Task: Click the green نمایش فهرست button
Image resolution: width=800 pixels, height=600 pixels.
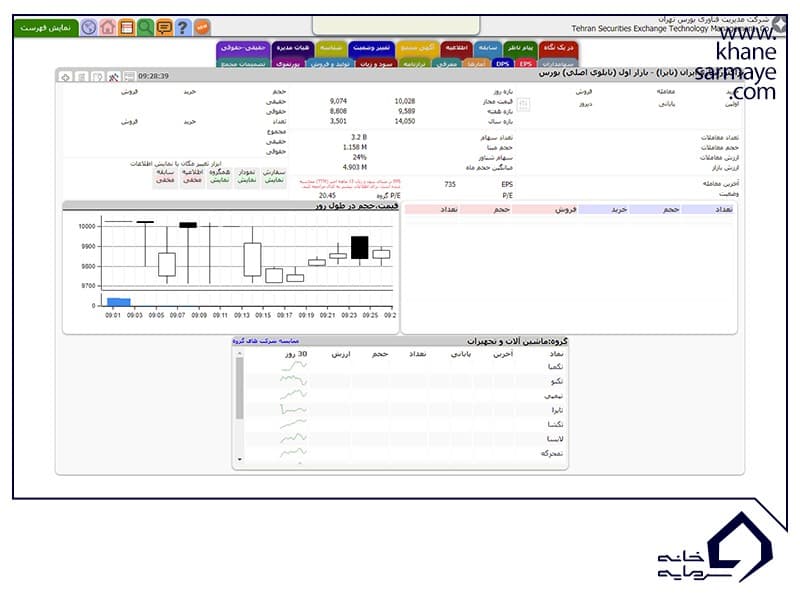Action: coord(46,28)
